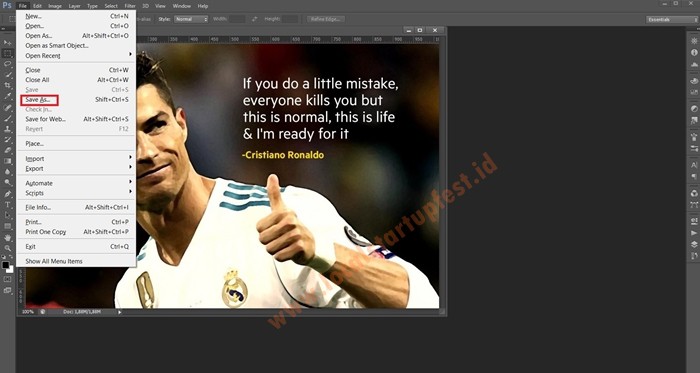Expand the Automate submenu
Viewport: 700px width, 373px height.
pyautogui.click(x=76, y=183)
